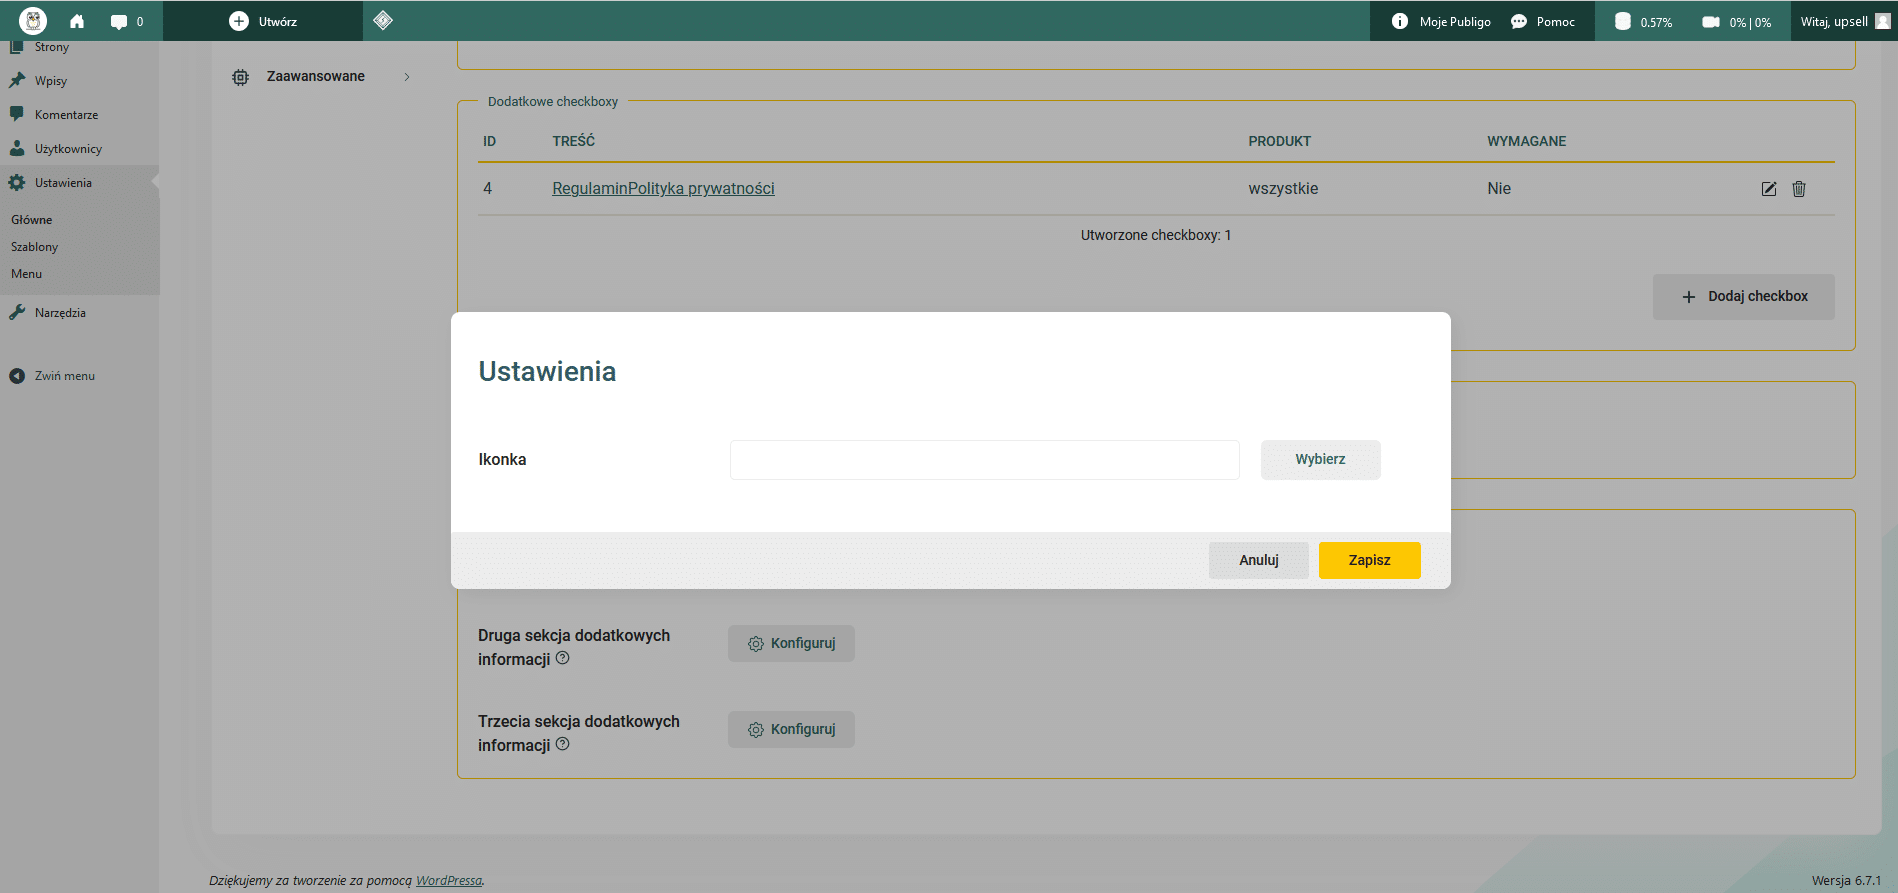
Task: Click the diamond icon next to Utwórz
Action: (x=383, y=20)
